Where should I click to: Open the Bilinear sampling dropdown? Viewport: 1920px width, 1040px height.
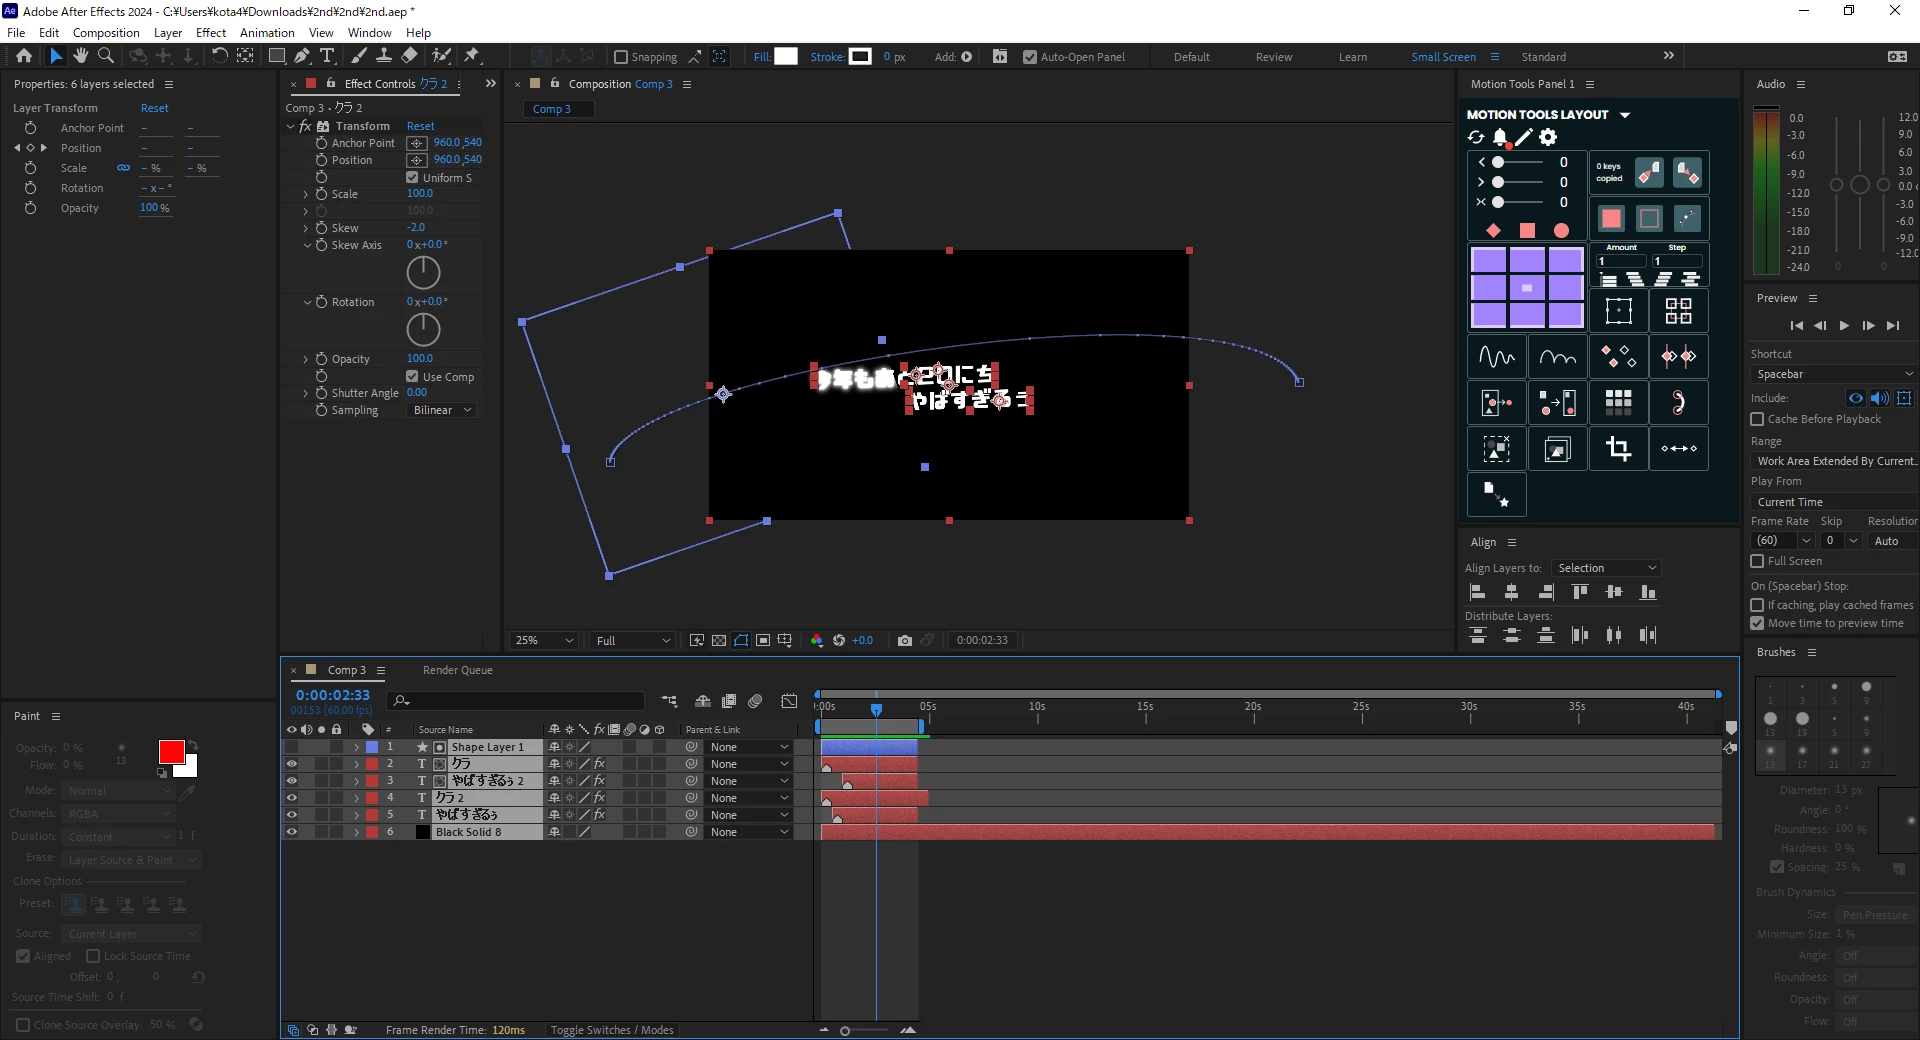[442, 411]
